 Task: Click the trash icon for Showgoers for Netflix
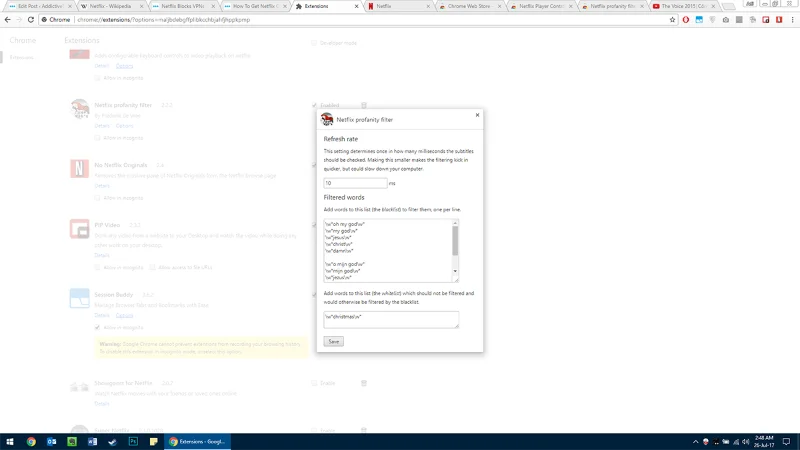point(364,383)
